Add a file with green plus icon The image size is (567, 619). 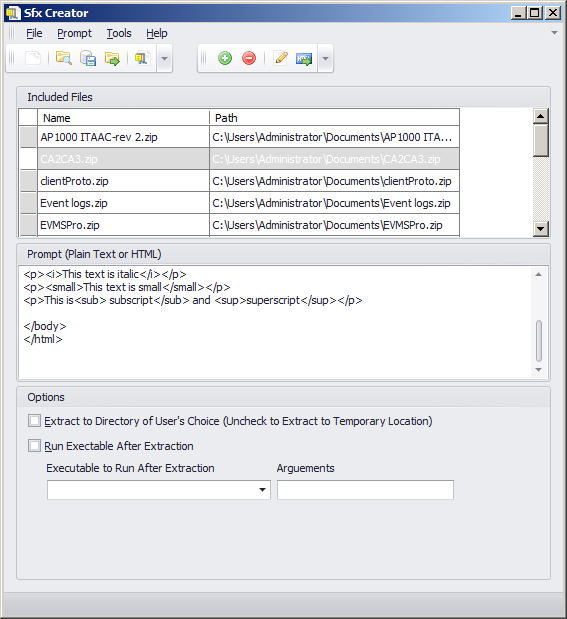pos(225,58)
